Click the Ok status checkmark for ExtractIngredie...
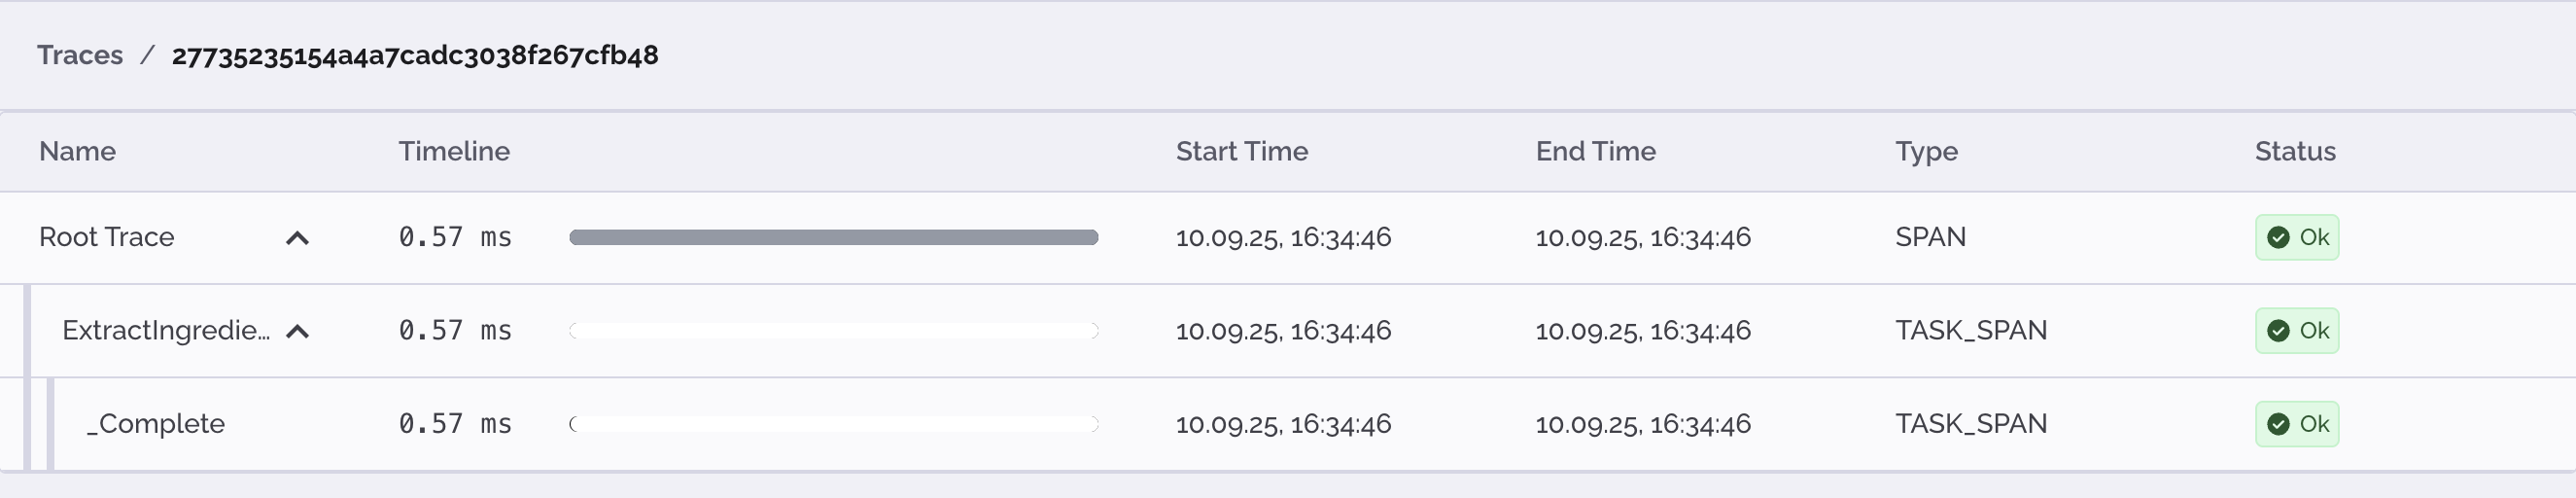 (2278, 331)
